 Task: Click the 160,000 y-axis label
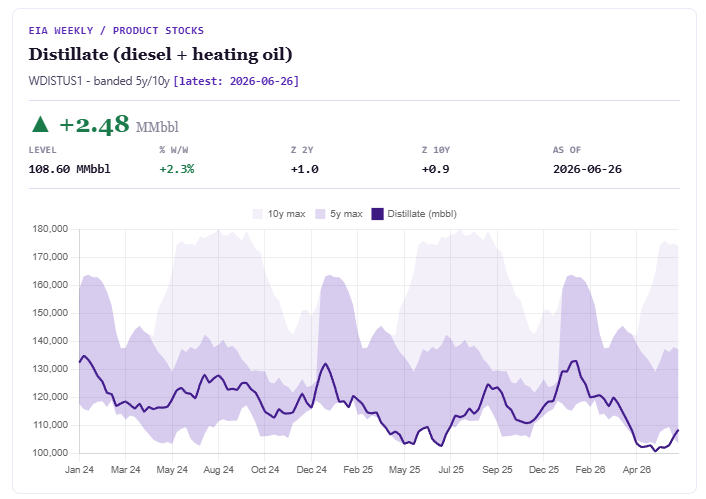pyautogui.click(x=50, y=285)
